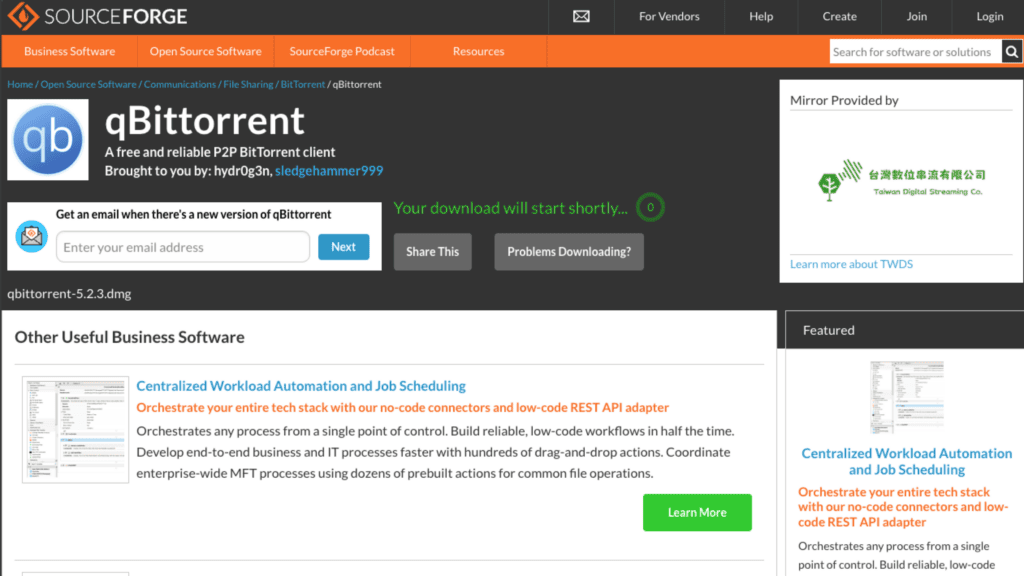Click Login in the header
The image size is (1024, 576).
[x=989, y=16]
